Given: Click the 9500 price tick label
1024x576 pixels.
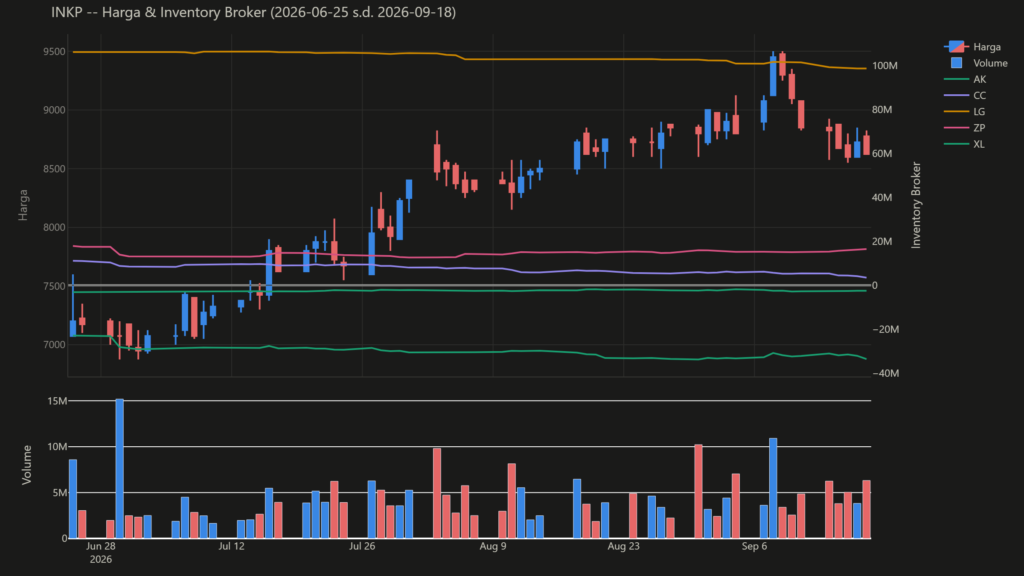Looking at the screenshot, I should pos(54,52).
